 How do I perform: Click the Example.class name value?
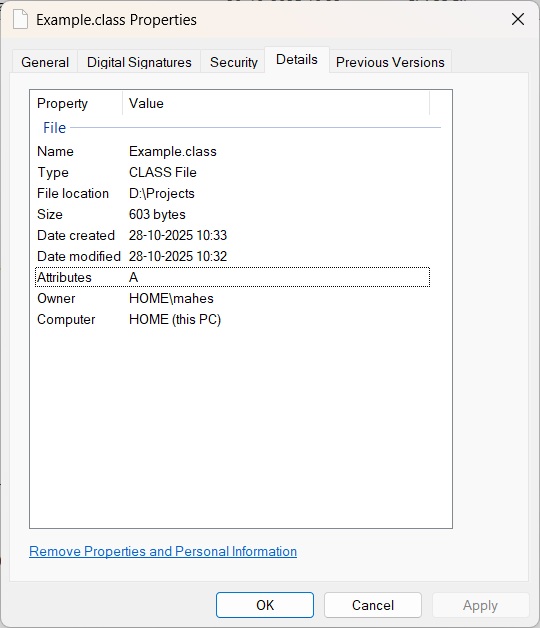pos(173,151)
